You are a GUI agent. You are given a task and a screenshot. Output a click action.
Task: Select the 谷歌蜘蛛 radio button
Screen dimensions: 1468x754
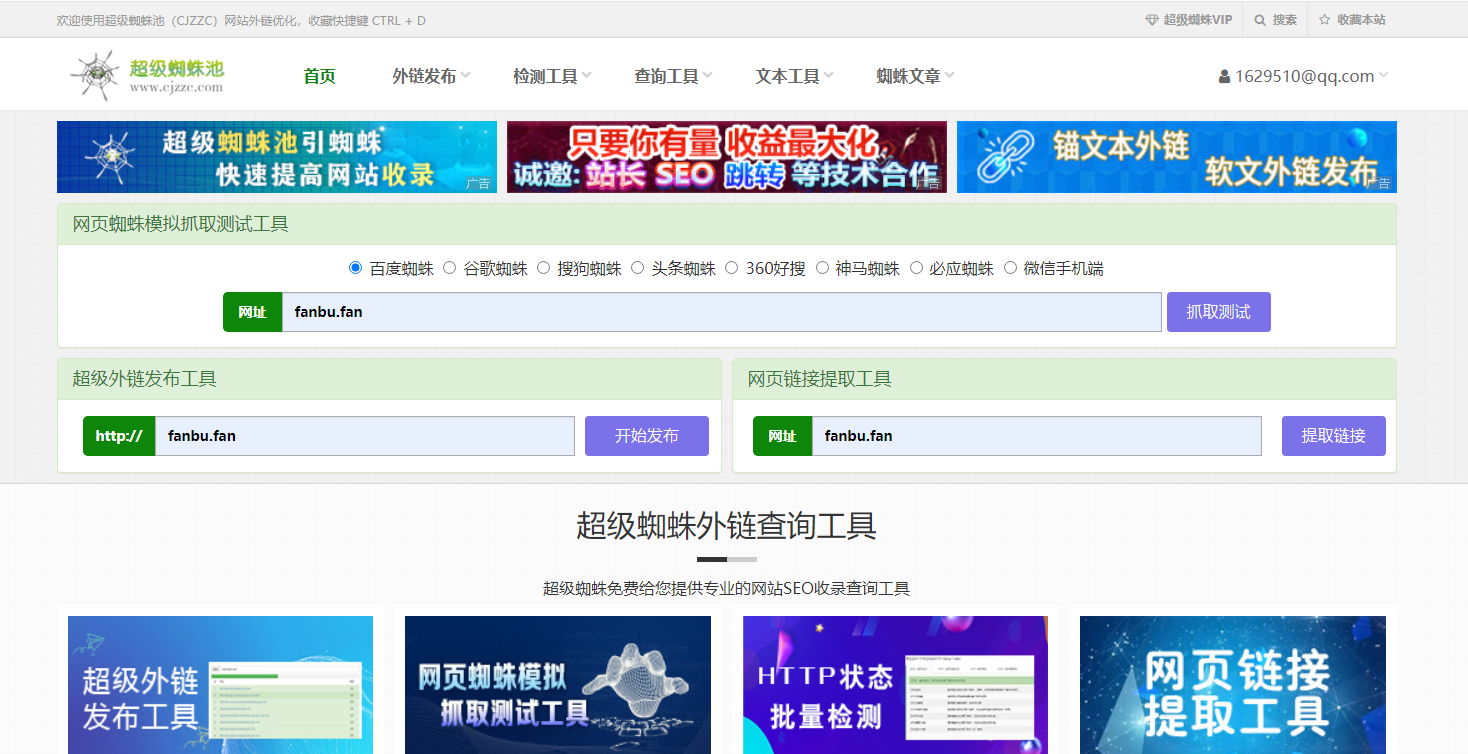(449, 267)
